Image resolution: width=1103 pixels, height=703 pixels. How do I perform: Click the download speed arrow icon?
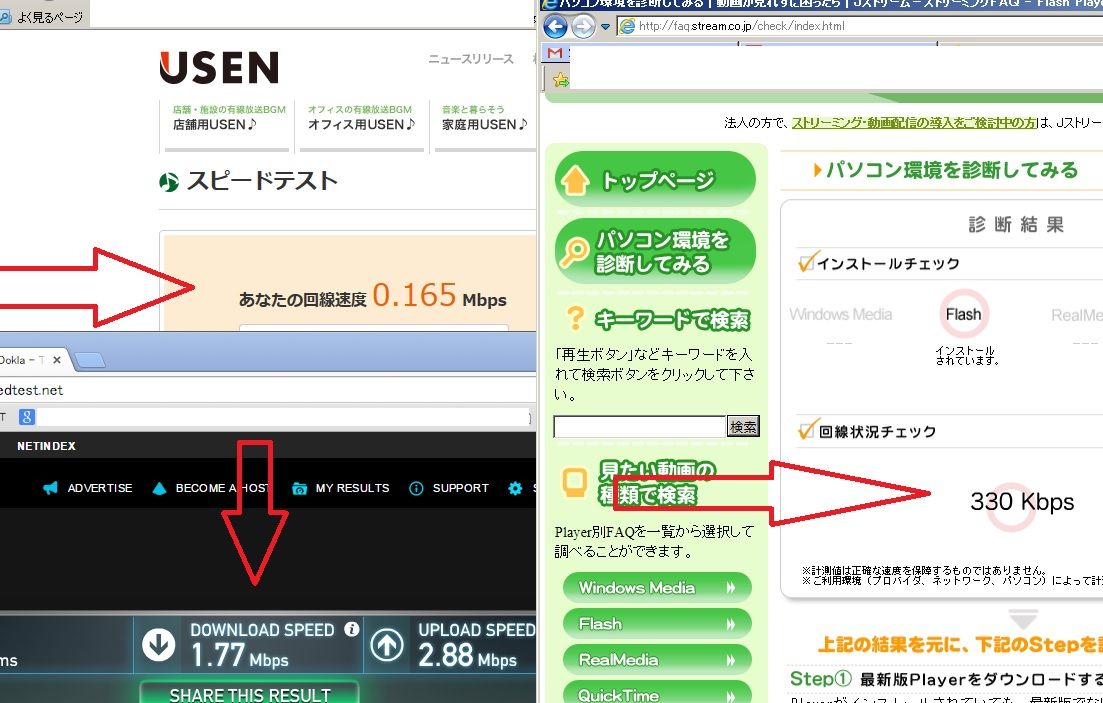pos(159,645)
